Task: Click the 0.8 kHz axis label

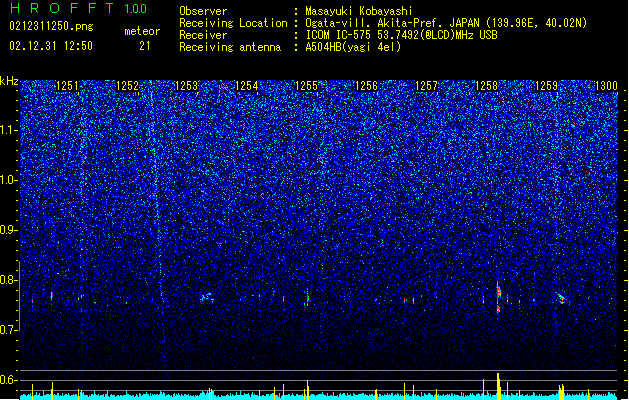Action: 9,280
